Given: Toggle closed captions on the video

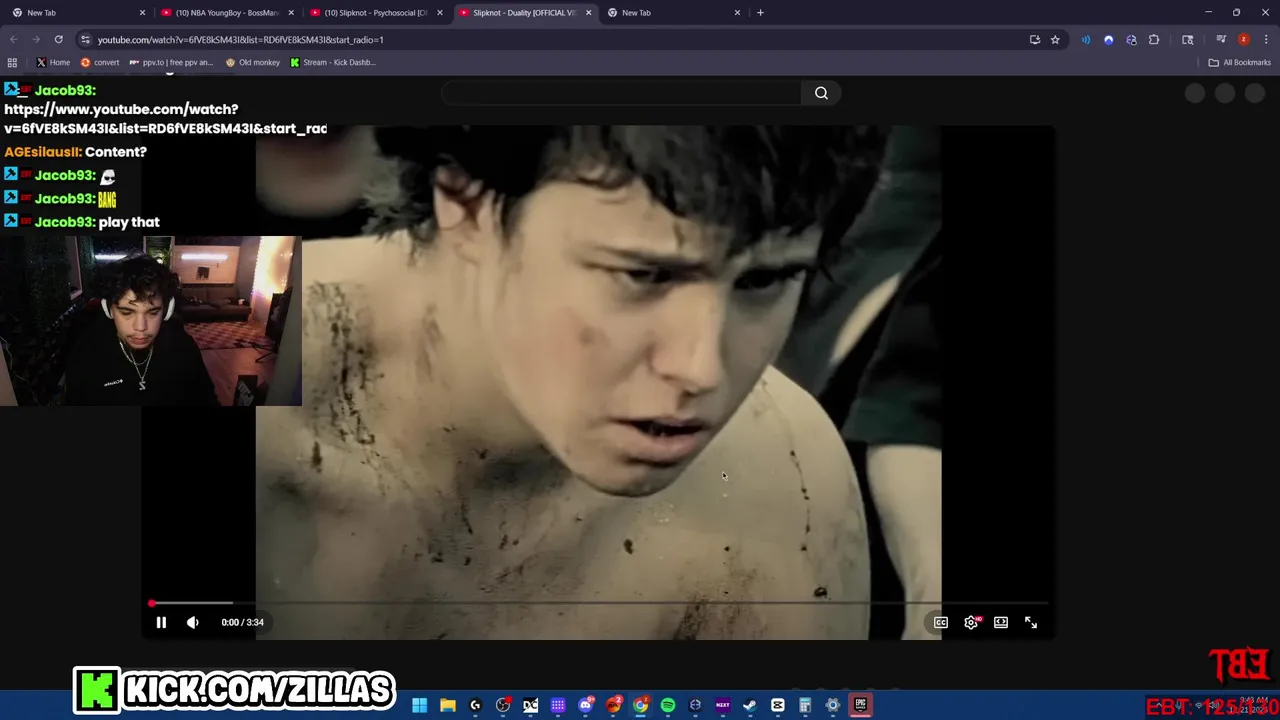Looking at the screenshot, I should click(x=941, y=622).
